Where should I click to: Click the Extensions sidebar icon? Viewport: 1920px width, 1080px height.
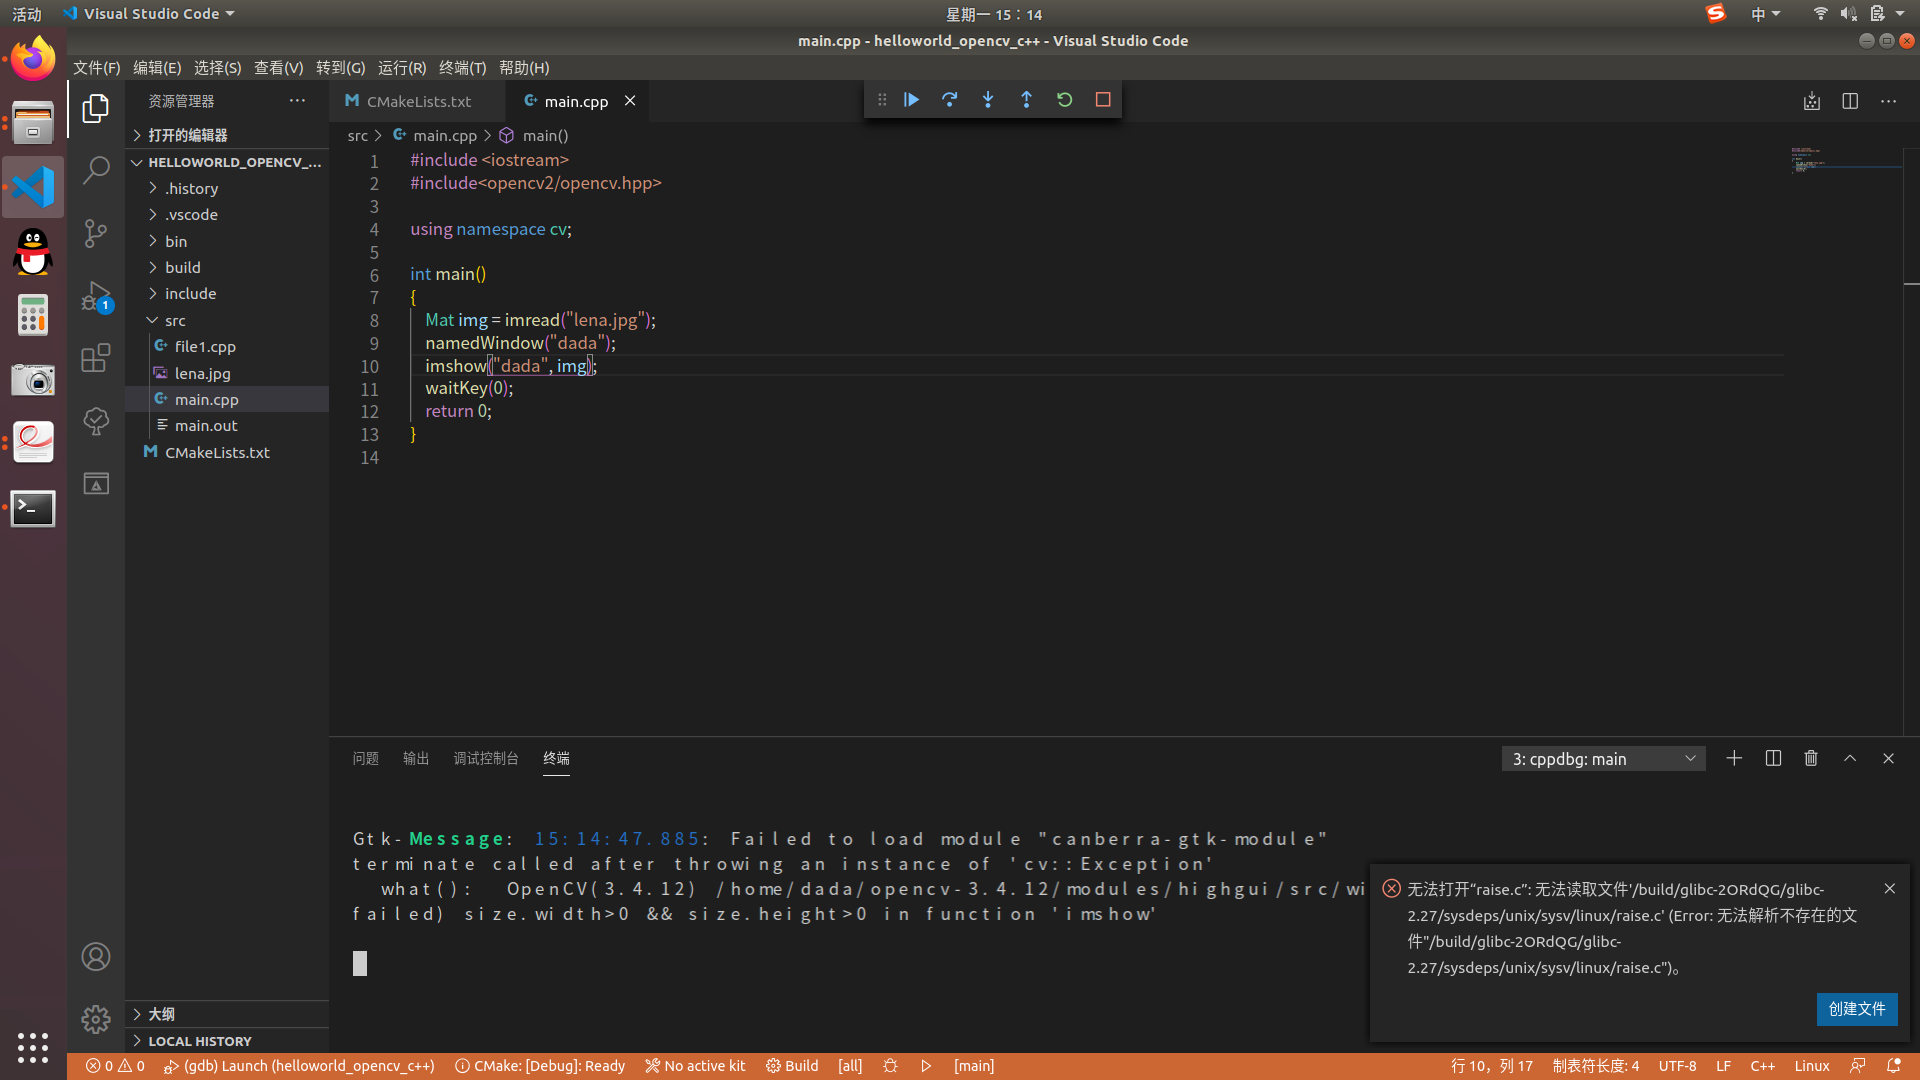95,357
